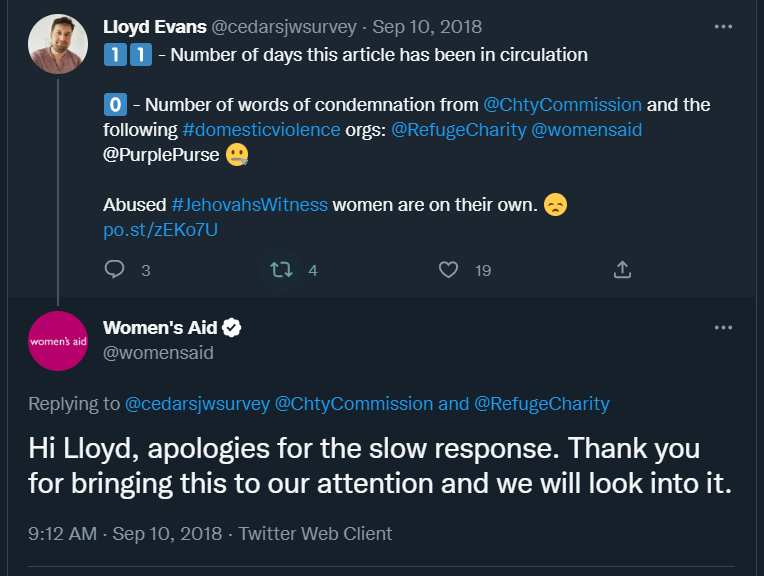Open the po.st/zEKo7U link
764x576 pixels.
(160, 230)
